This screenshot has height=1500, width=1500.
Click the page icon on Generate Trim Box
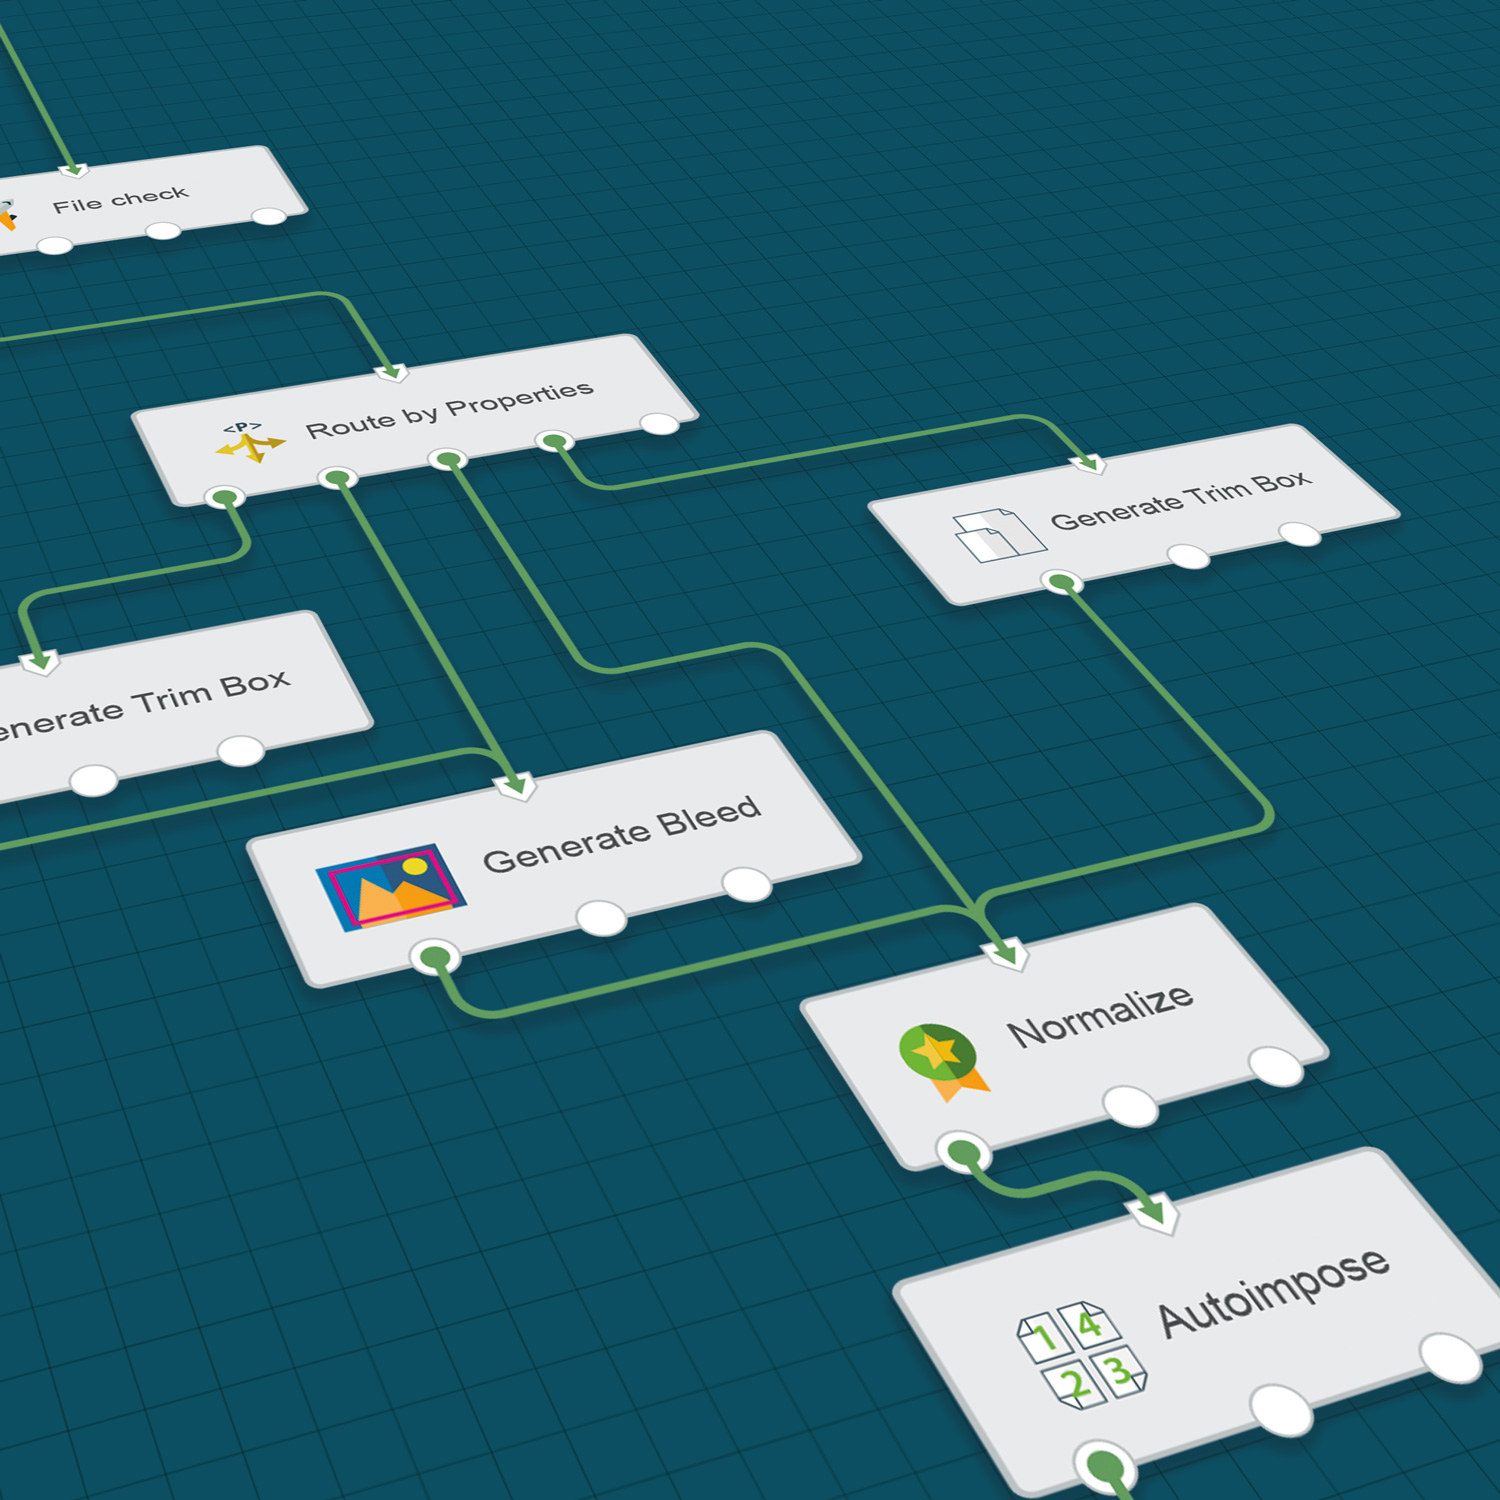click(998, 535)
